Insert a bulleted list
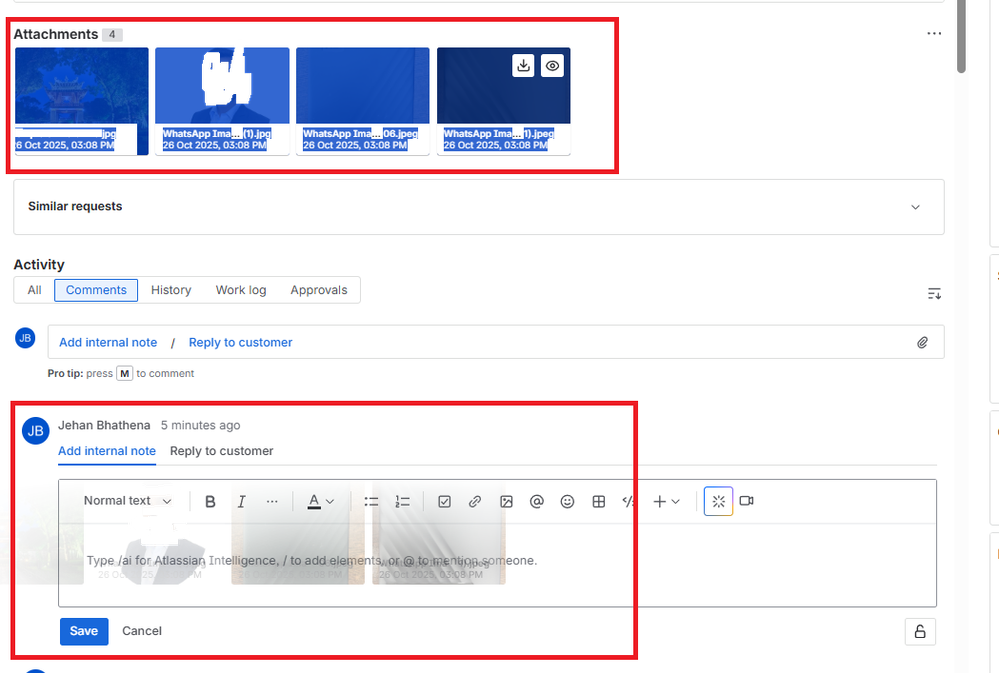Screen dimensions: 999x673 (371, 502)
